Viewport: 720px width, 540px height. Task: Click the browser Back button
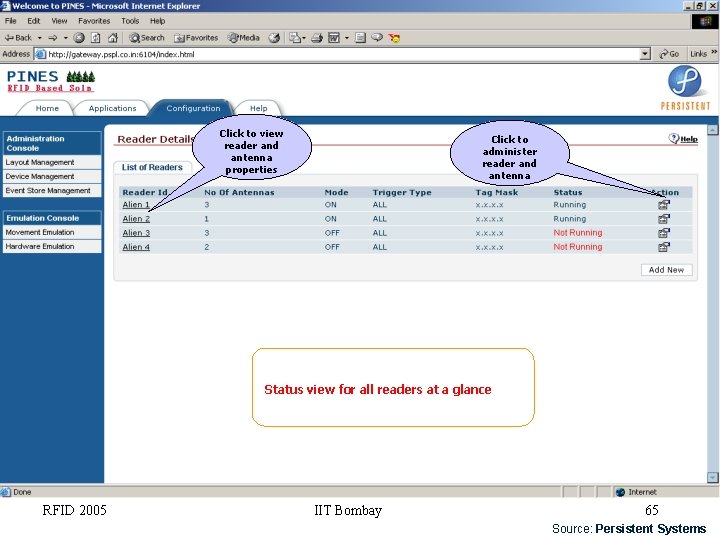pos(18,38)
